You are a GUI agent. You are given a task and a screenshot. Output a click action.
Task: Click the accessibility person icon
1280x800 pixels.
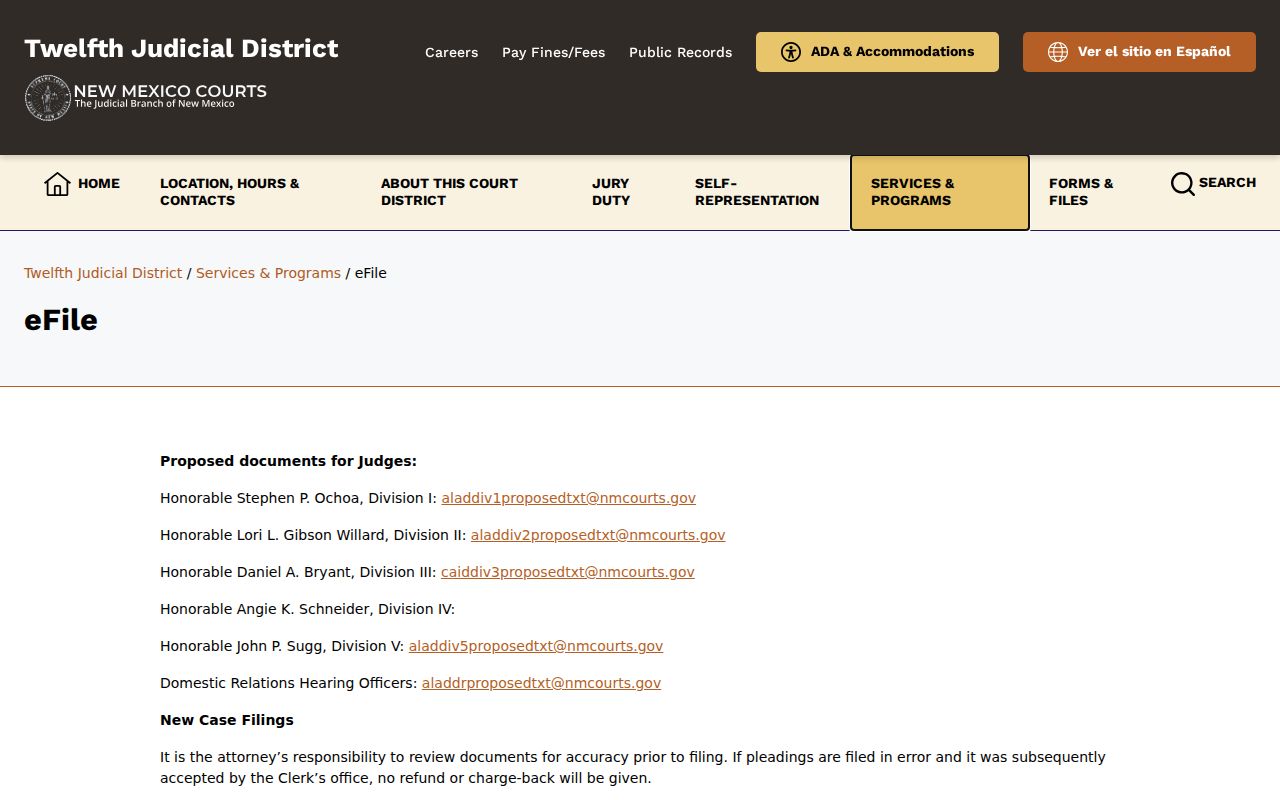click(x=791, y=52)
